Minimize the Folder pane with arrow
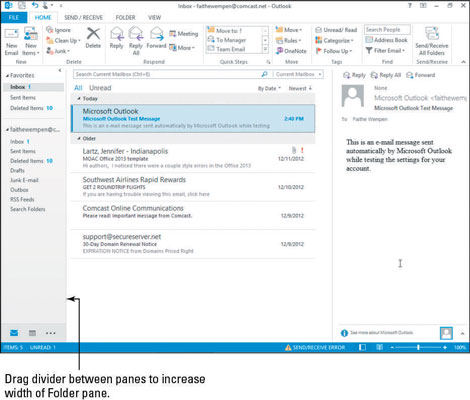This screenshot has height=400, width=470. point(60,70)
